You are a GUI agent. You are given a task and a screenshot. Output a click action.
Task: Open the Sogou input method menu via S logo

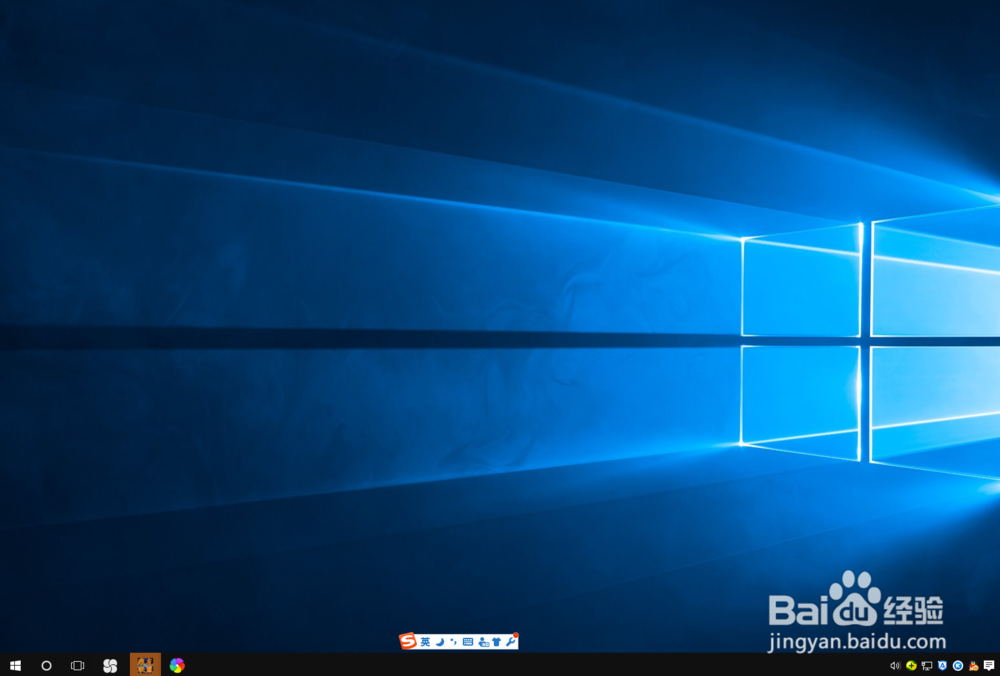point(408,642)
